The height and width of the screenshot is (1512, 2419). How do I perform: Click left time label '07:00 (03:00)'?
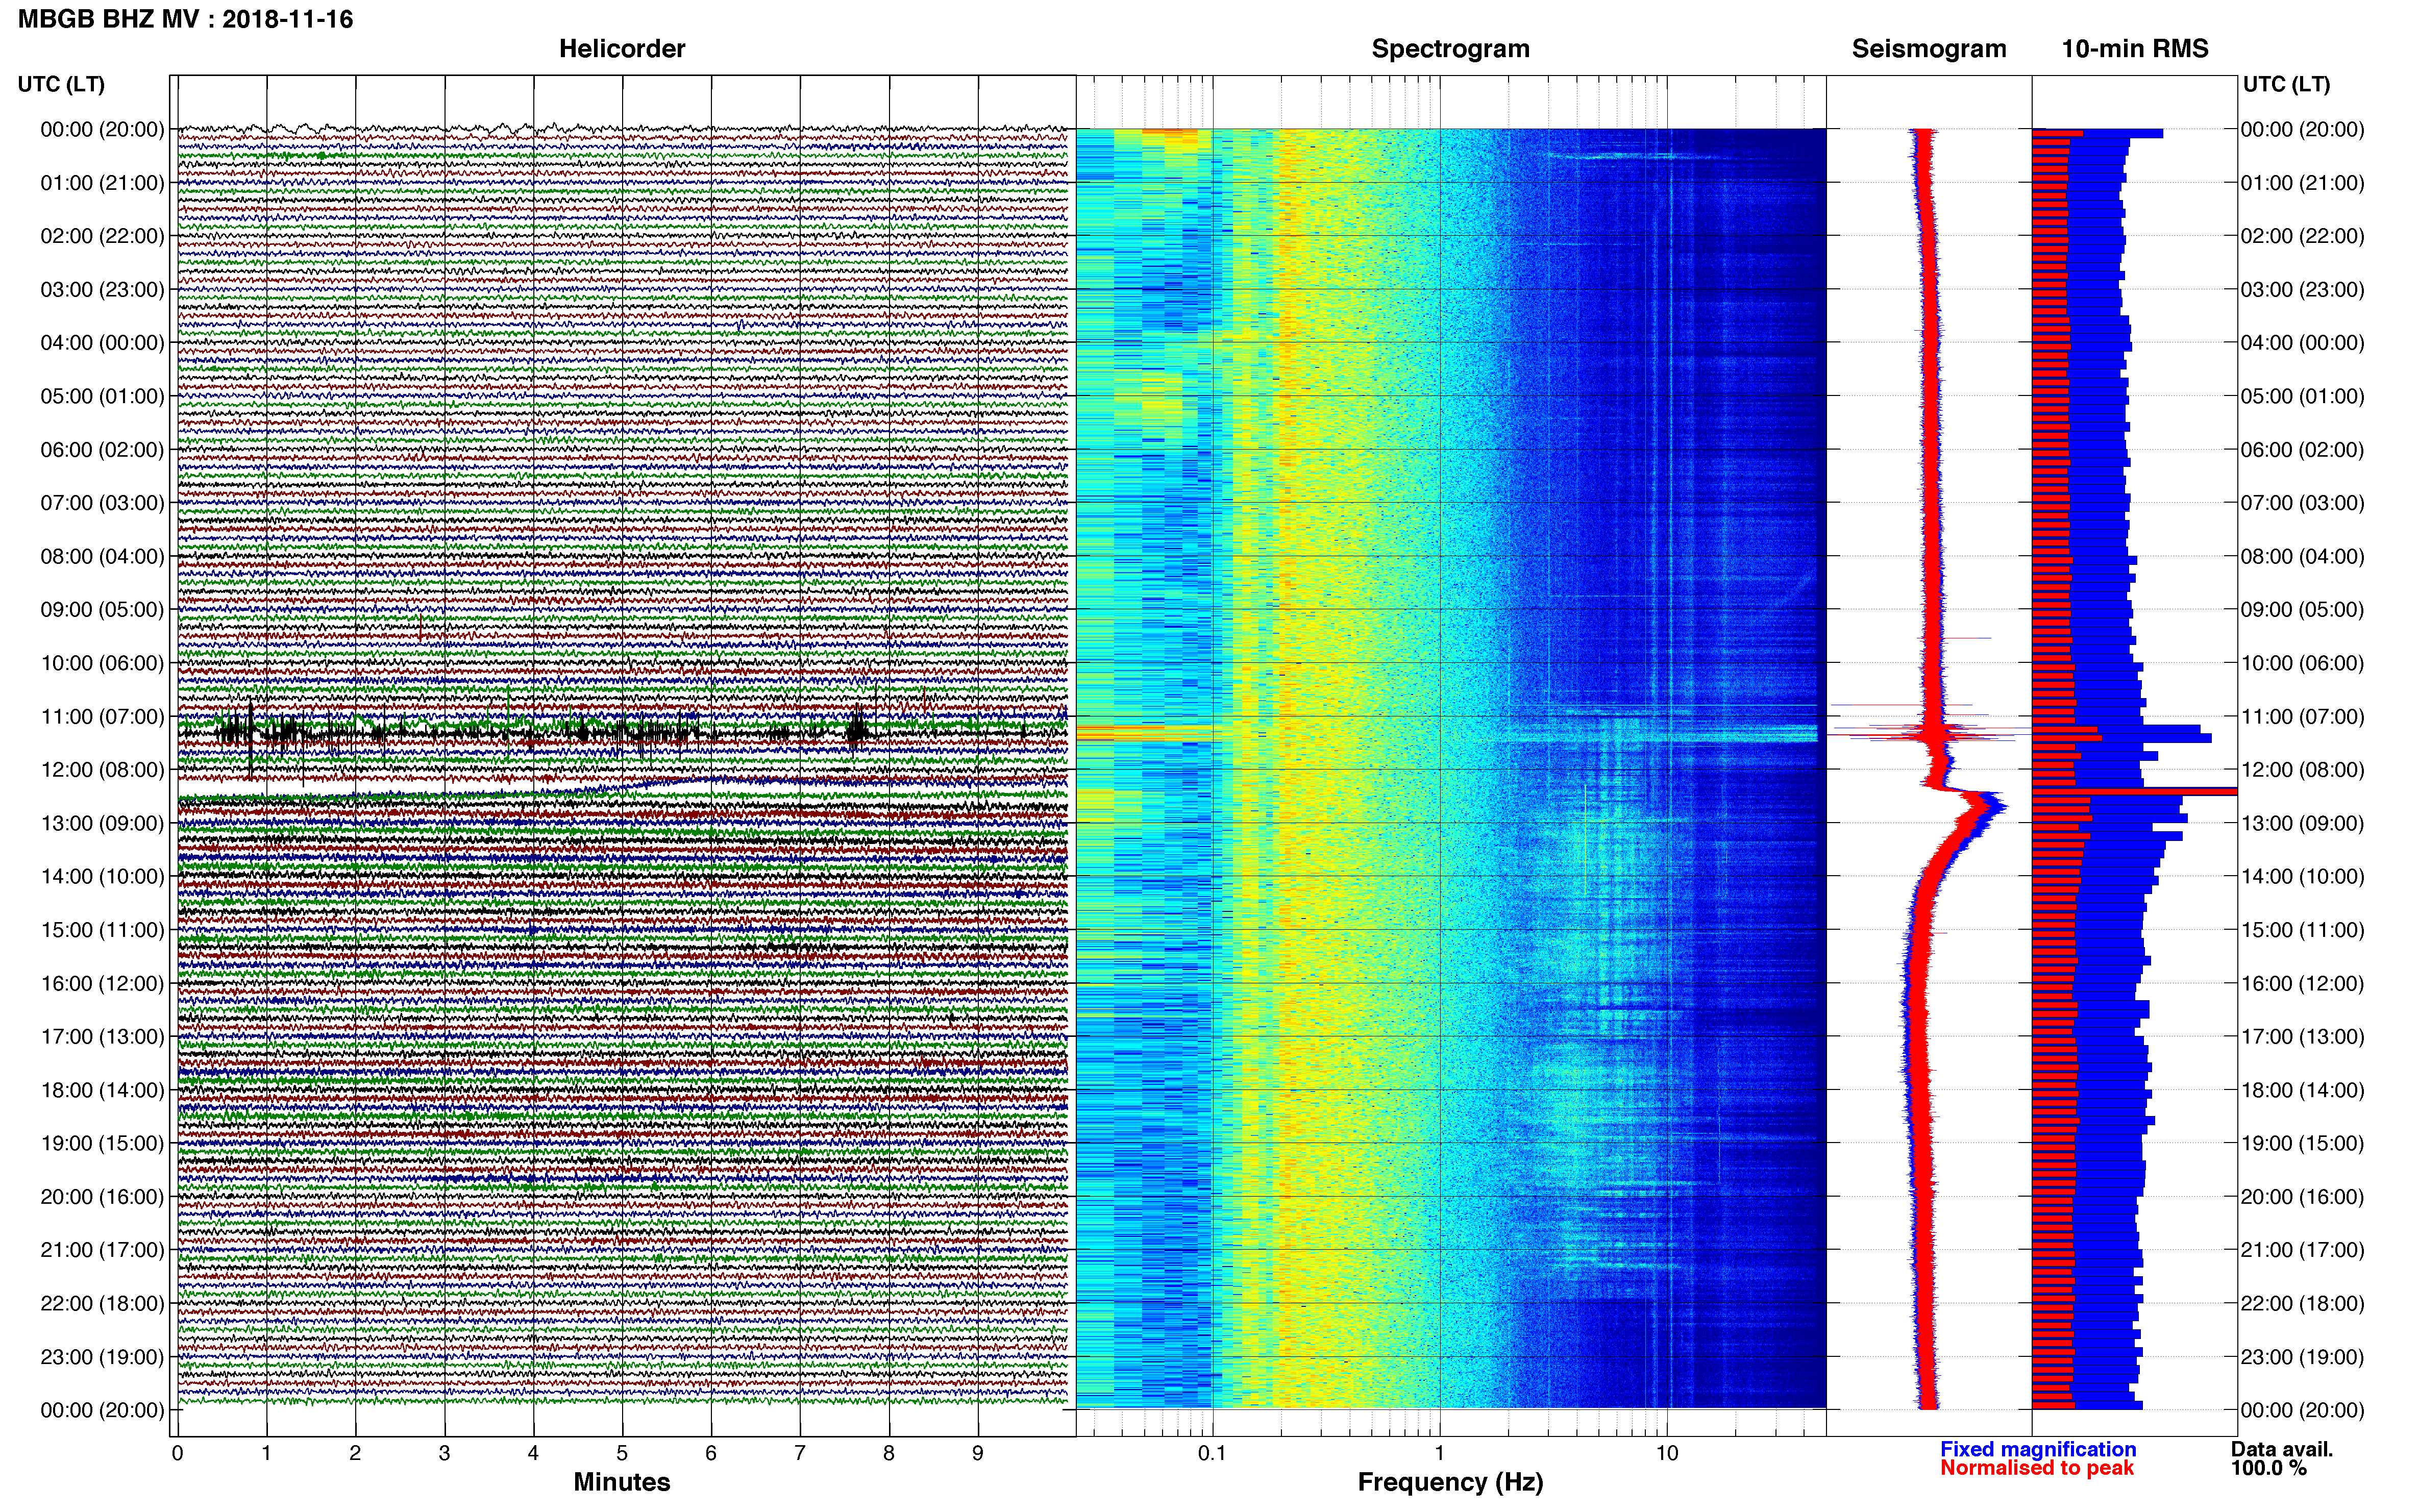(x=102, y=503)
